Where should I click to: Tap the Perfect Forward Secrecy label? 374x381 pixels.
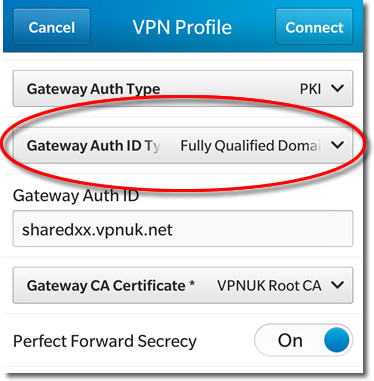click(105, 341)
